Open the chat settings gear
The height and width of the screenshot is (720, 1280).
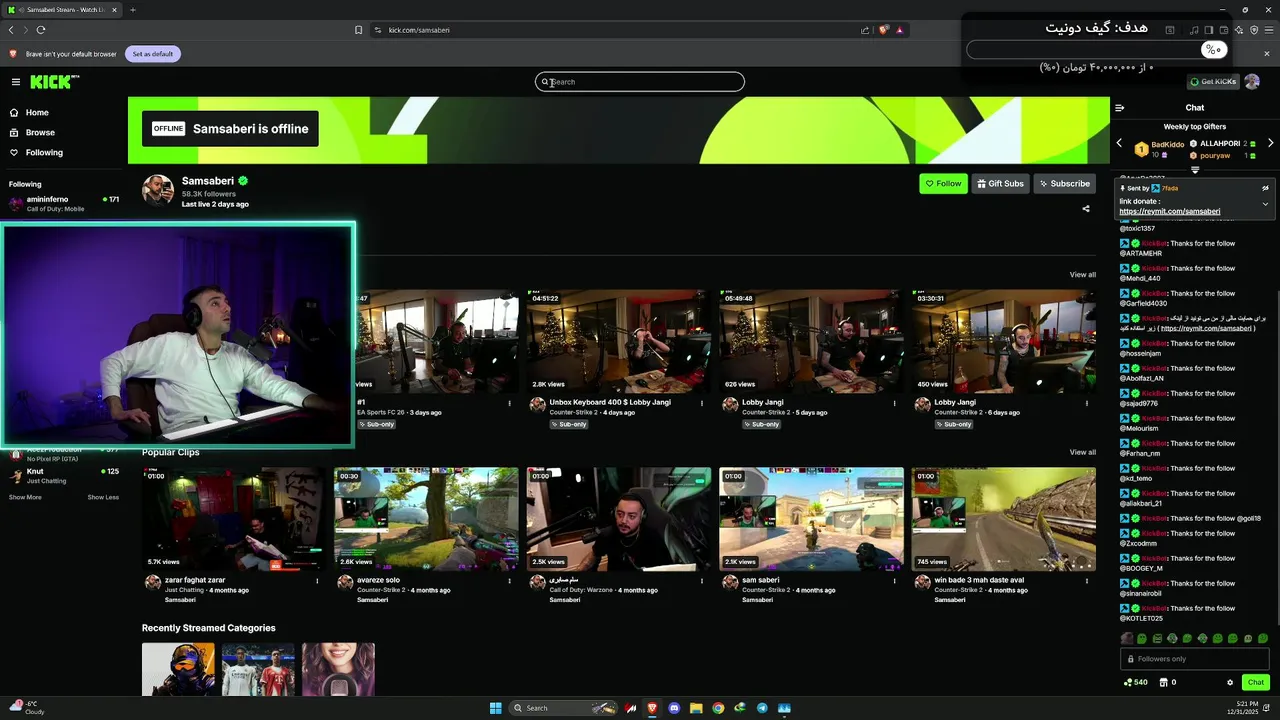(1230, 683)
